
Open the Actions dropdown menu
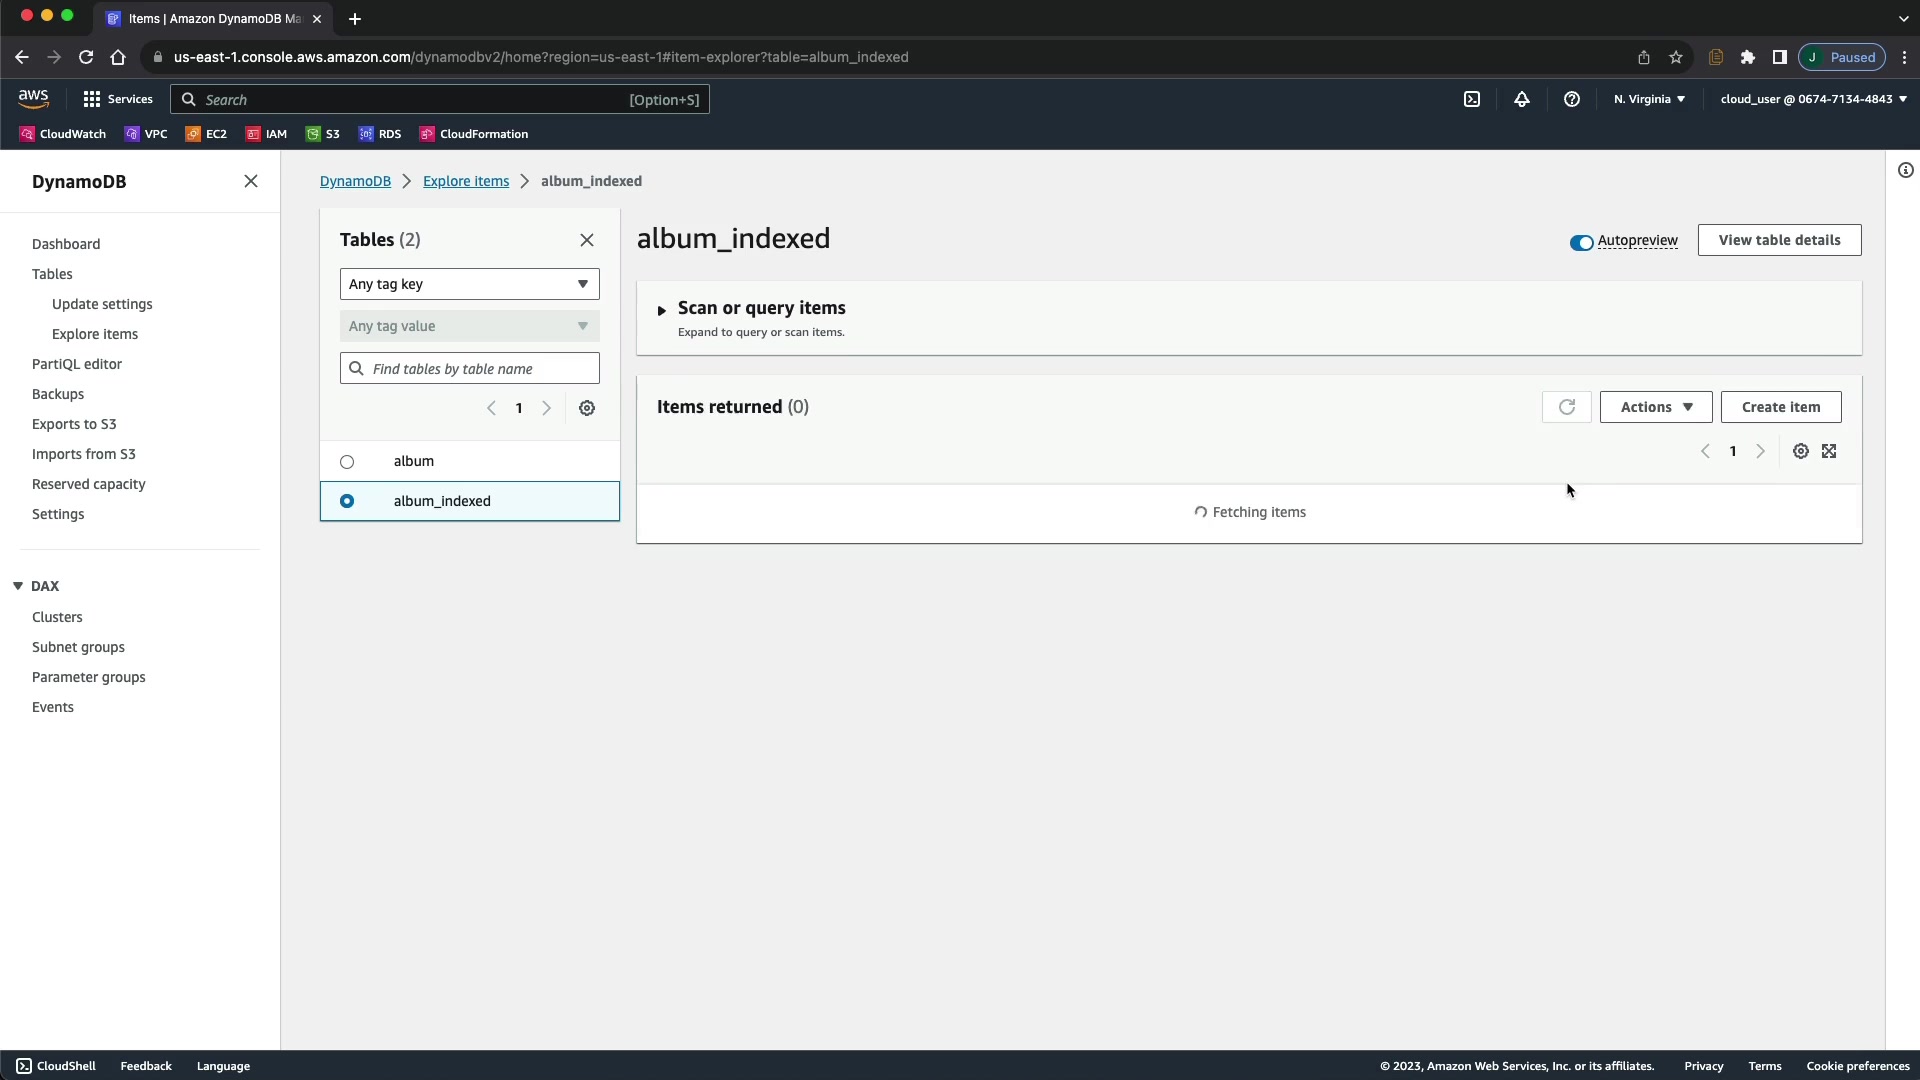pyautogui.click(x=1655, y=407)
